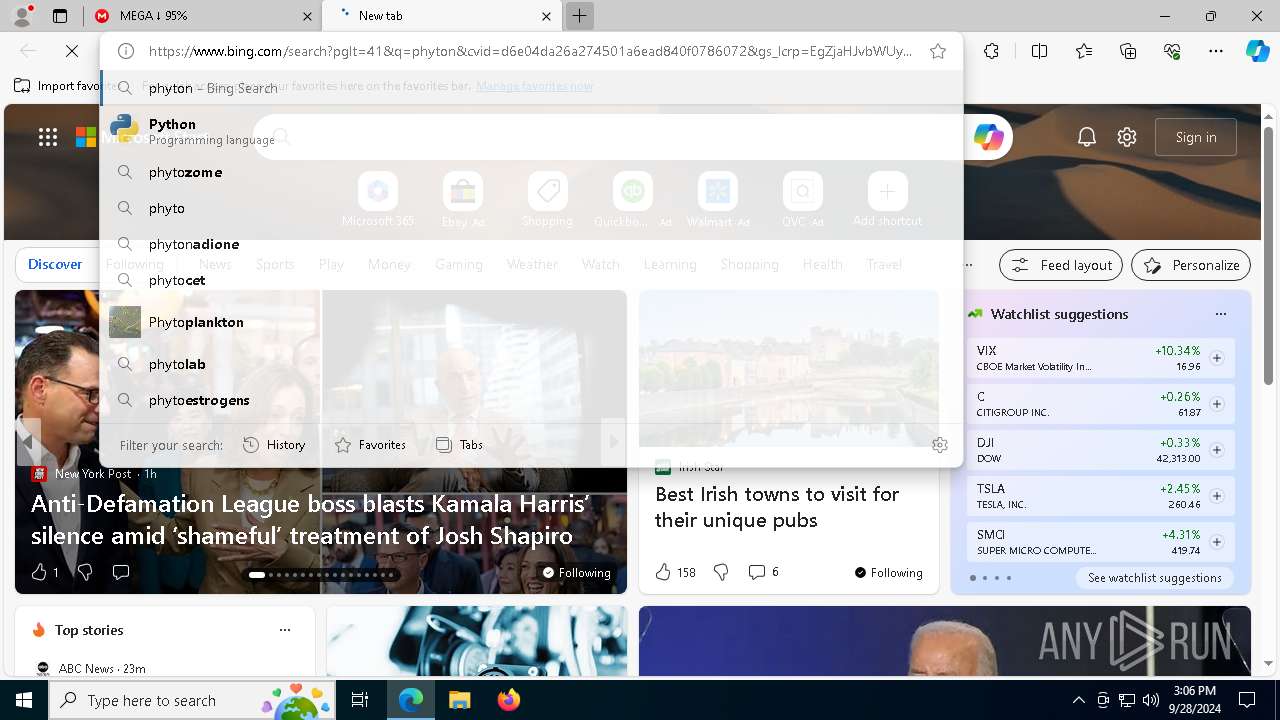
Task: Open the Favorites list icon
Action: 1084,51
